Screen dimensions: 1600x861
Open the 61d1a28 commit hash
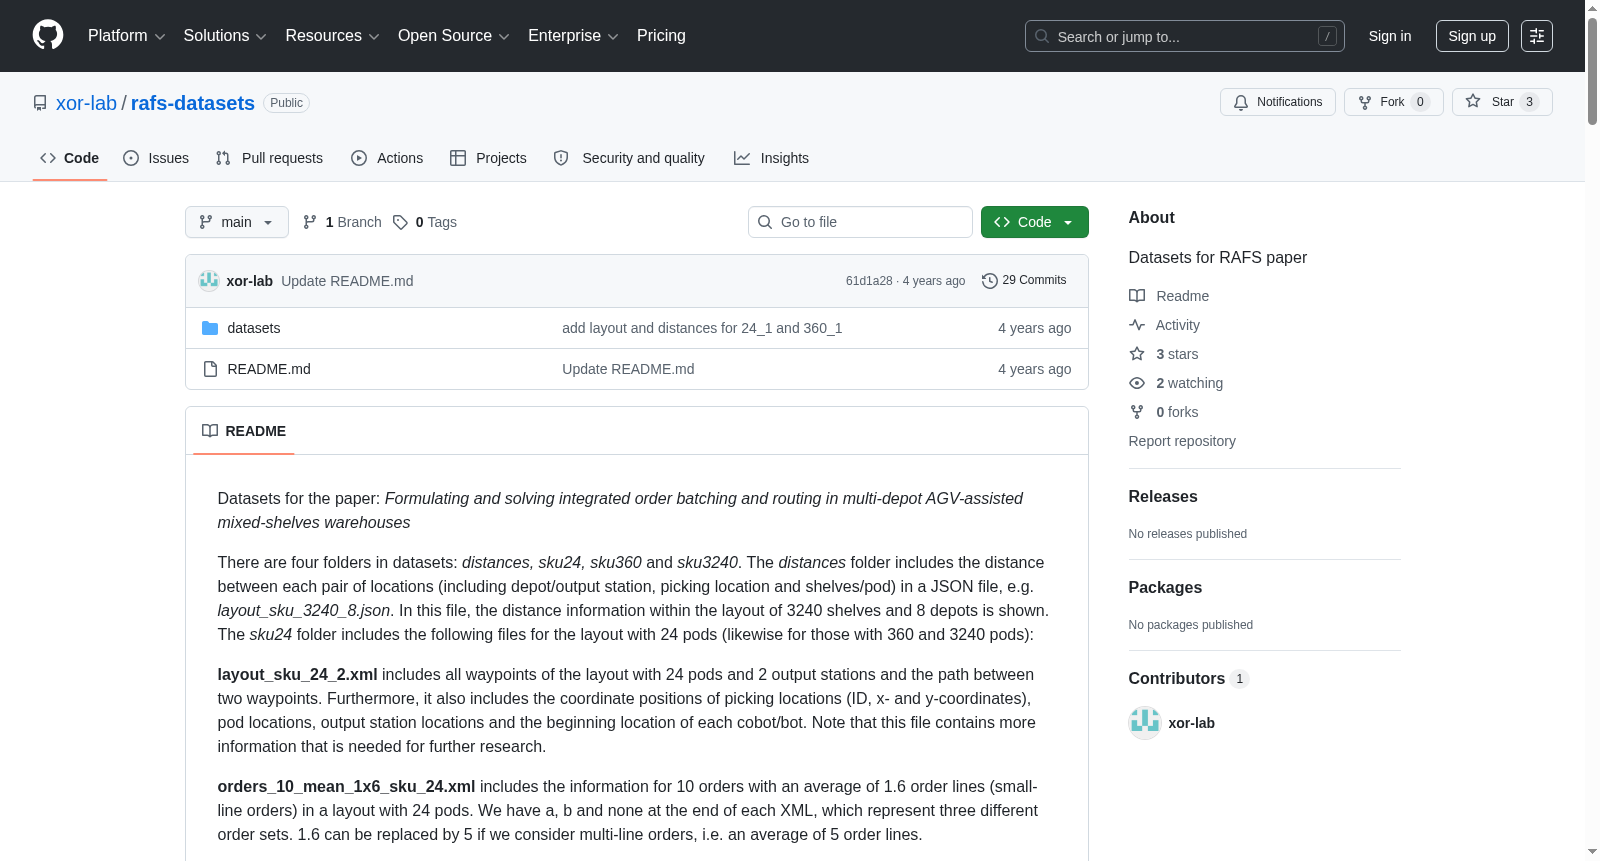click(869, 281)
